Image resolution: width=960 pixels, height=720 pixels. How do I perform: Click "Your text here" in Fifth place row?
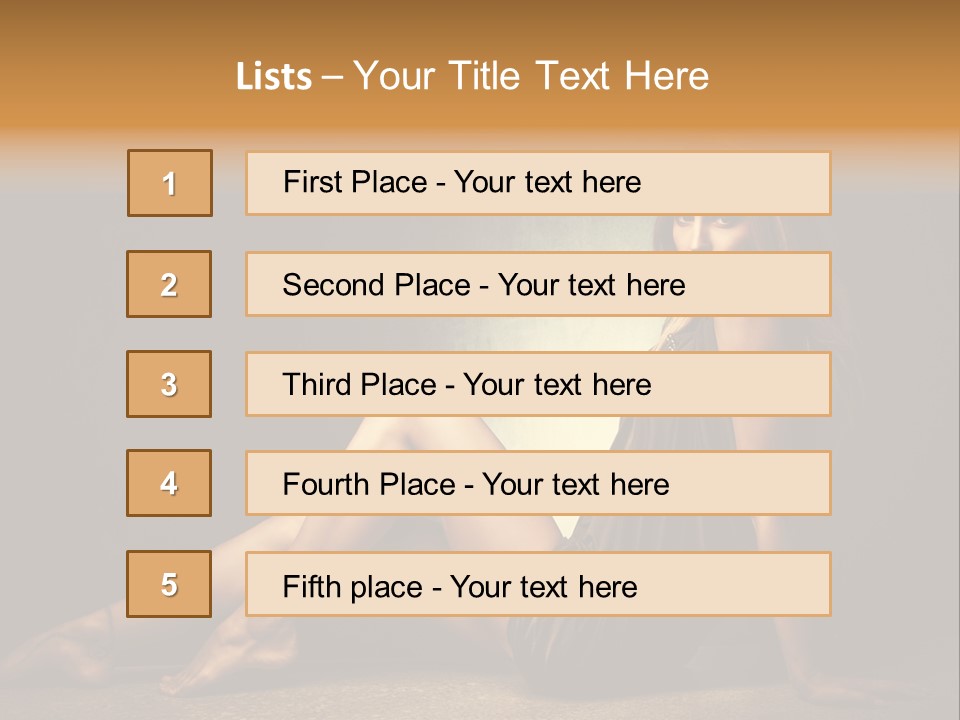[543, 586]
